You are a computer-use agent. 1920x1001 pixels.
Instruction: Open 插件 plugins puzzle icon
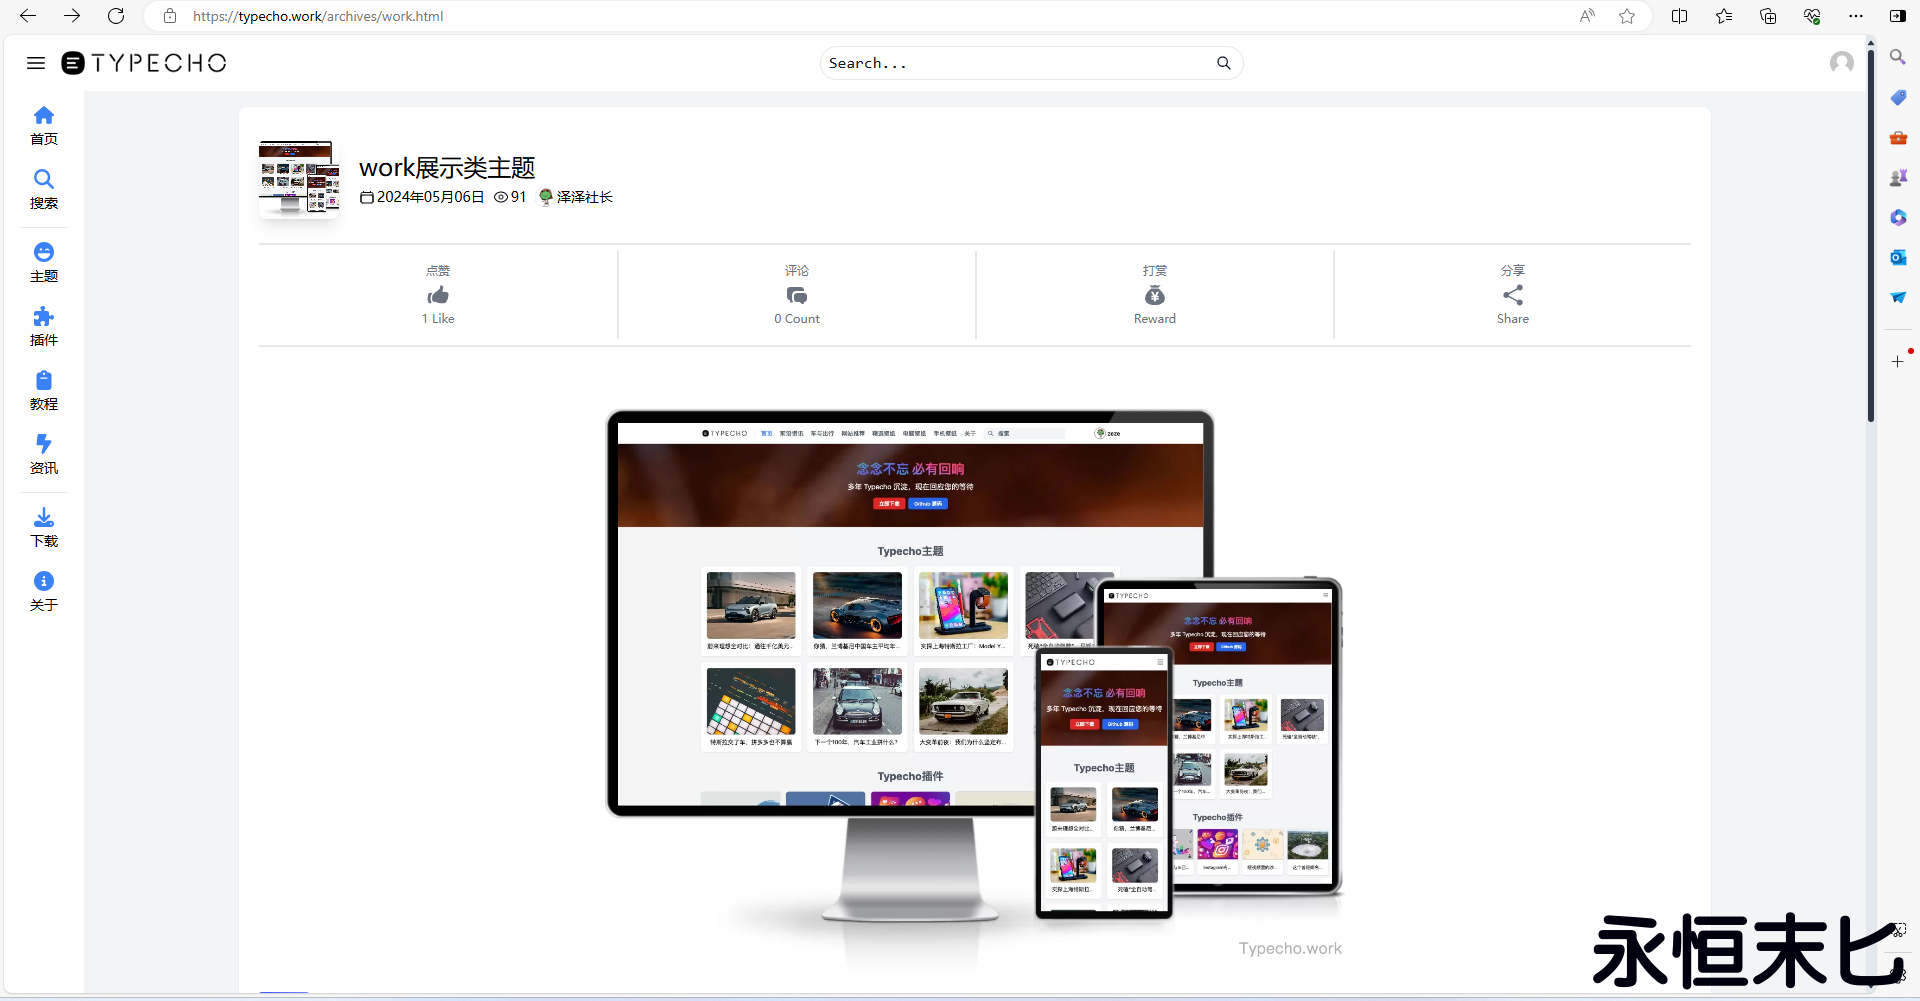click(x=44, y=327)
